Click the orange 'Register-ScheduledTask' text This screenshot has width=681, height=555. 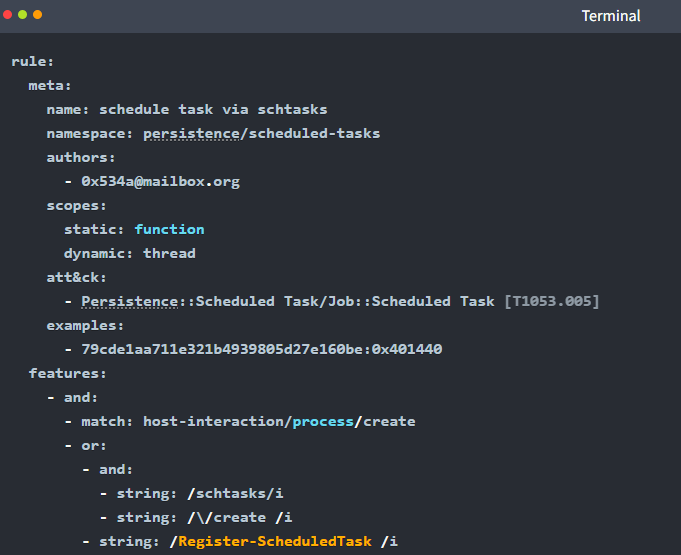275,542
